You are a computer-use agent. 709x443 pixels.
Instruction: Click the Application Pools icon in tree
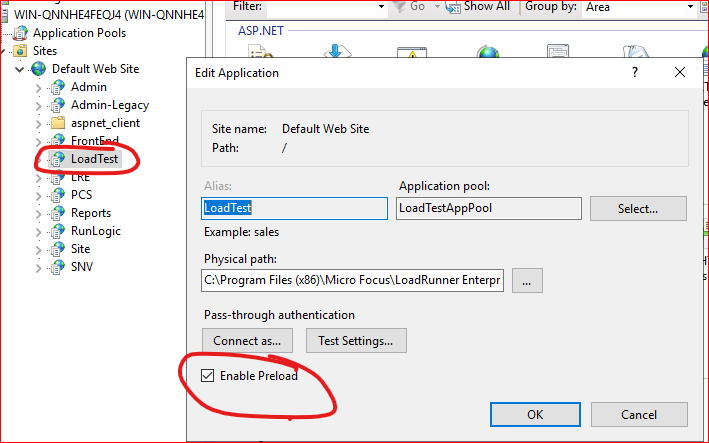pos(20,33)
